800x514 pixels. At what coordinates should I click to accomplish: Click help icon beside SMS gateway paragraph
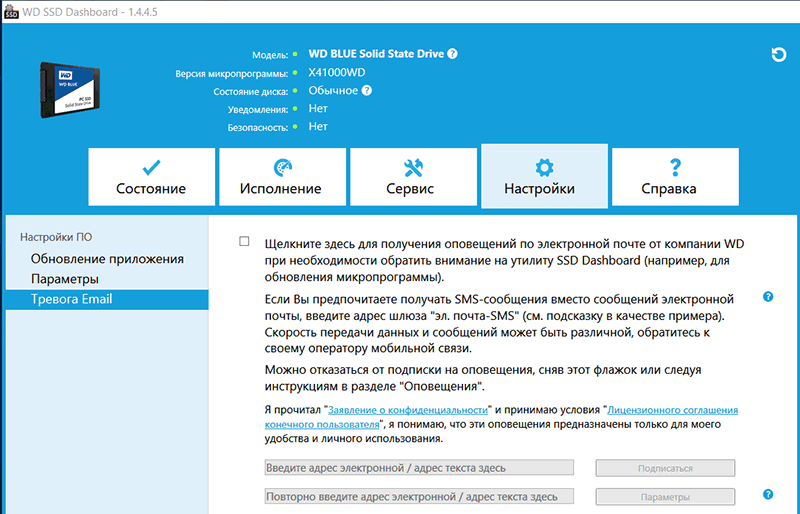point(768,297)
